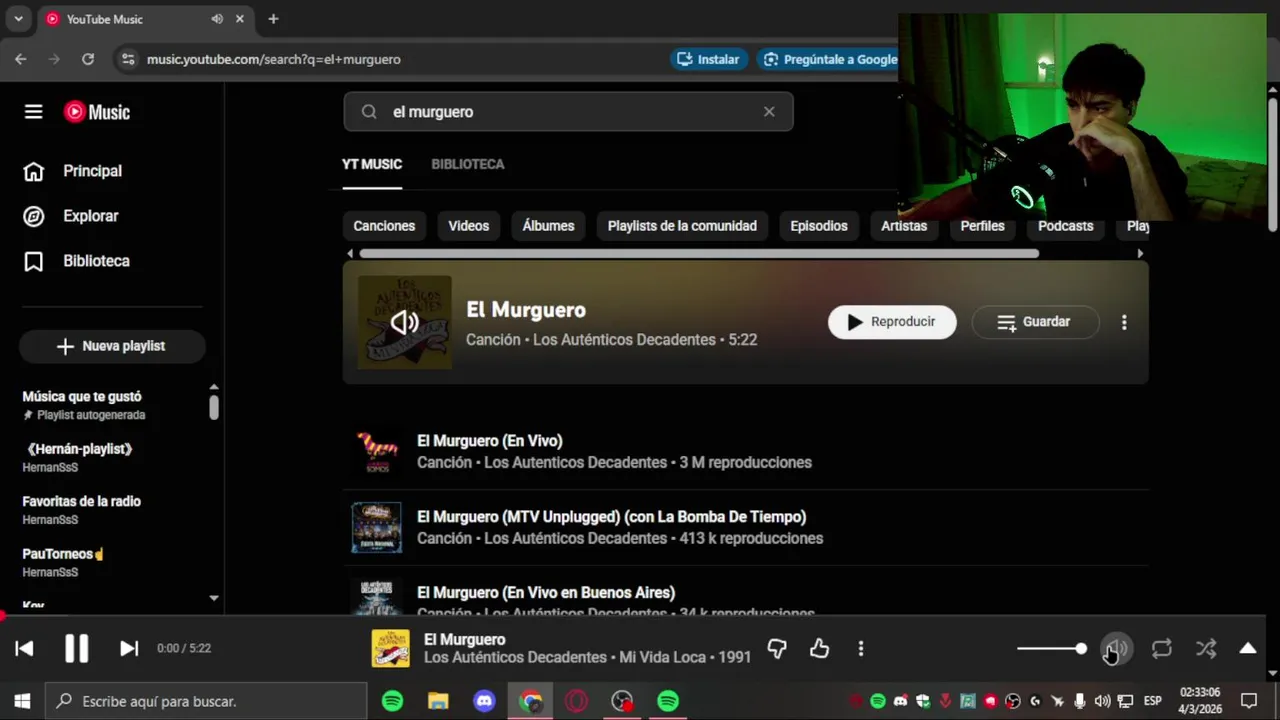The image size is (1280, 720).
Task: Open the Hernán-playlist
Action: pyautogui.click(x=79, y=449)
